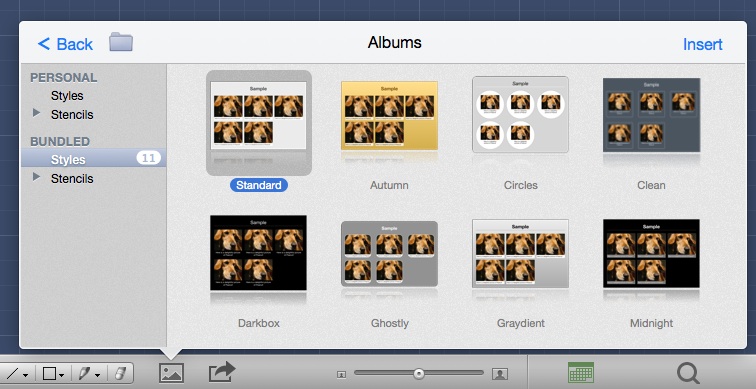Adjust the thumbnail size slider knob

coord(419,373)
